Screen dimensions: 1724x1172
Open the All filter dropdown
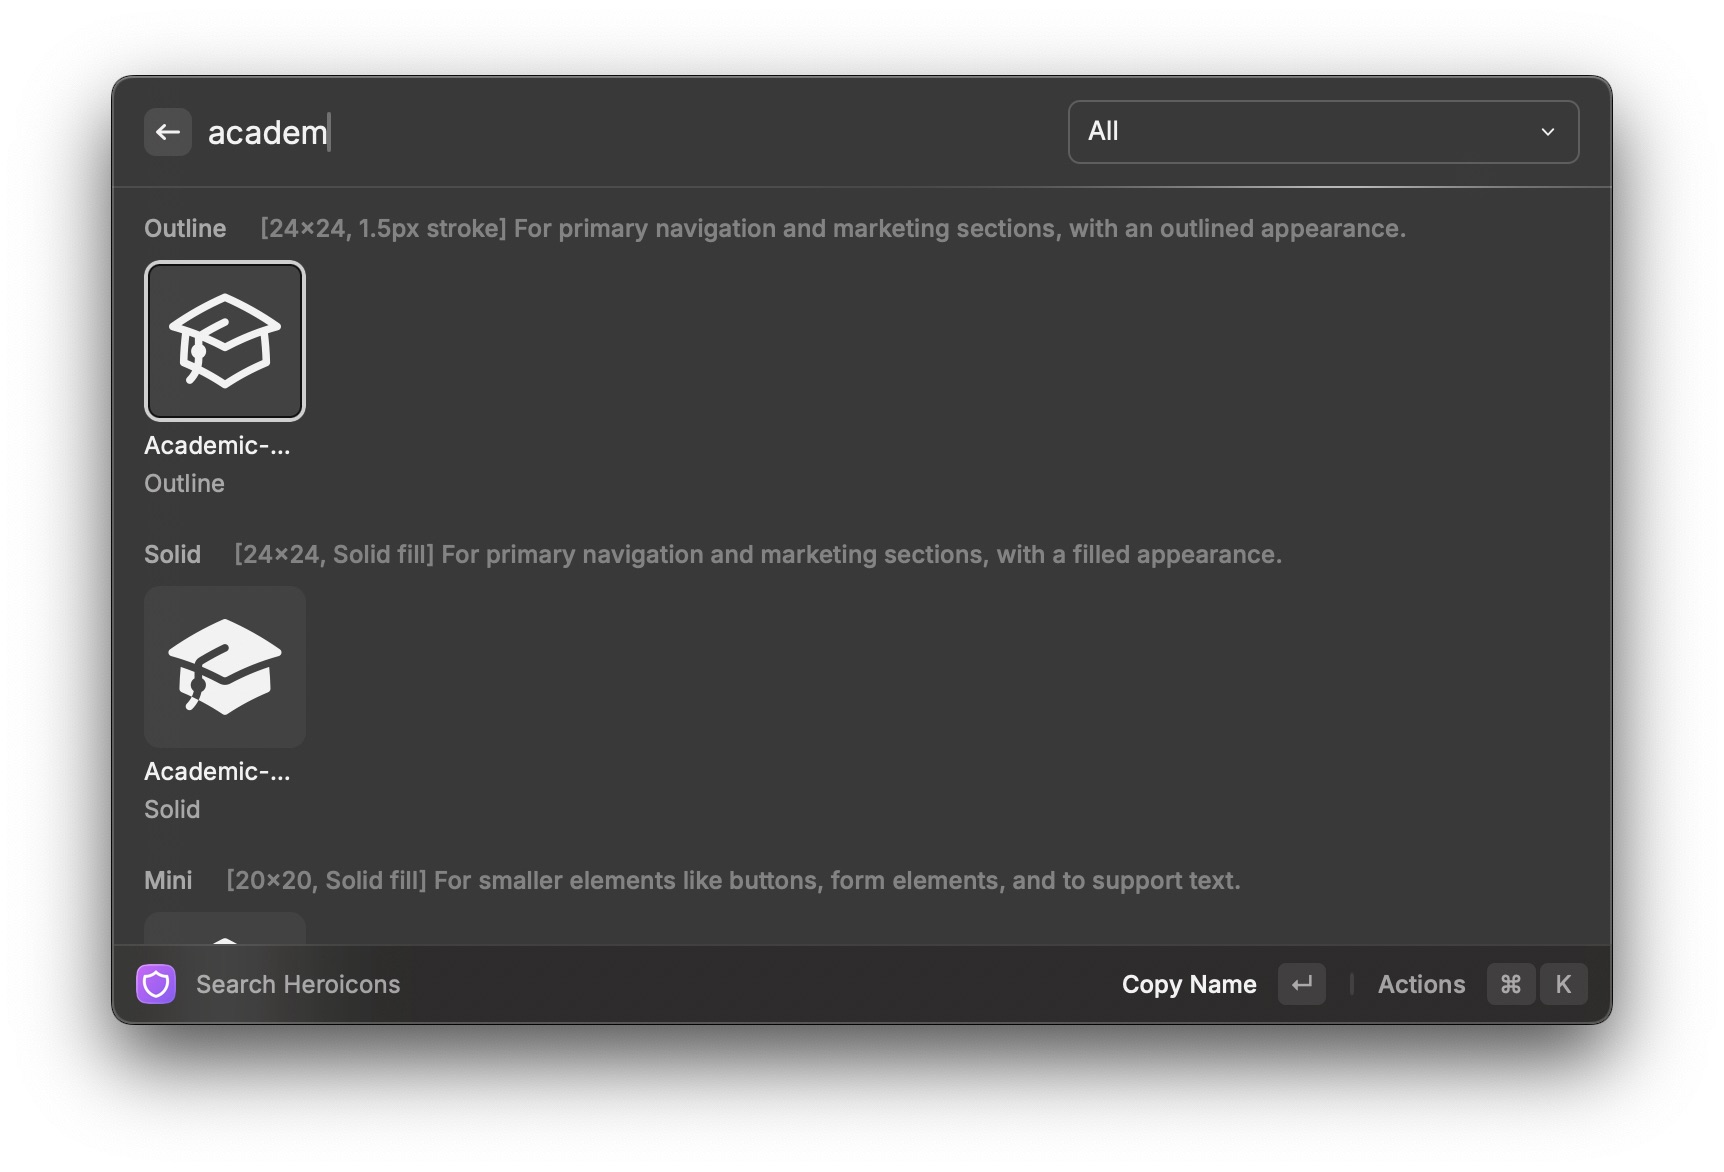[x=1323, y=131]
